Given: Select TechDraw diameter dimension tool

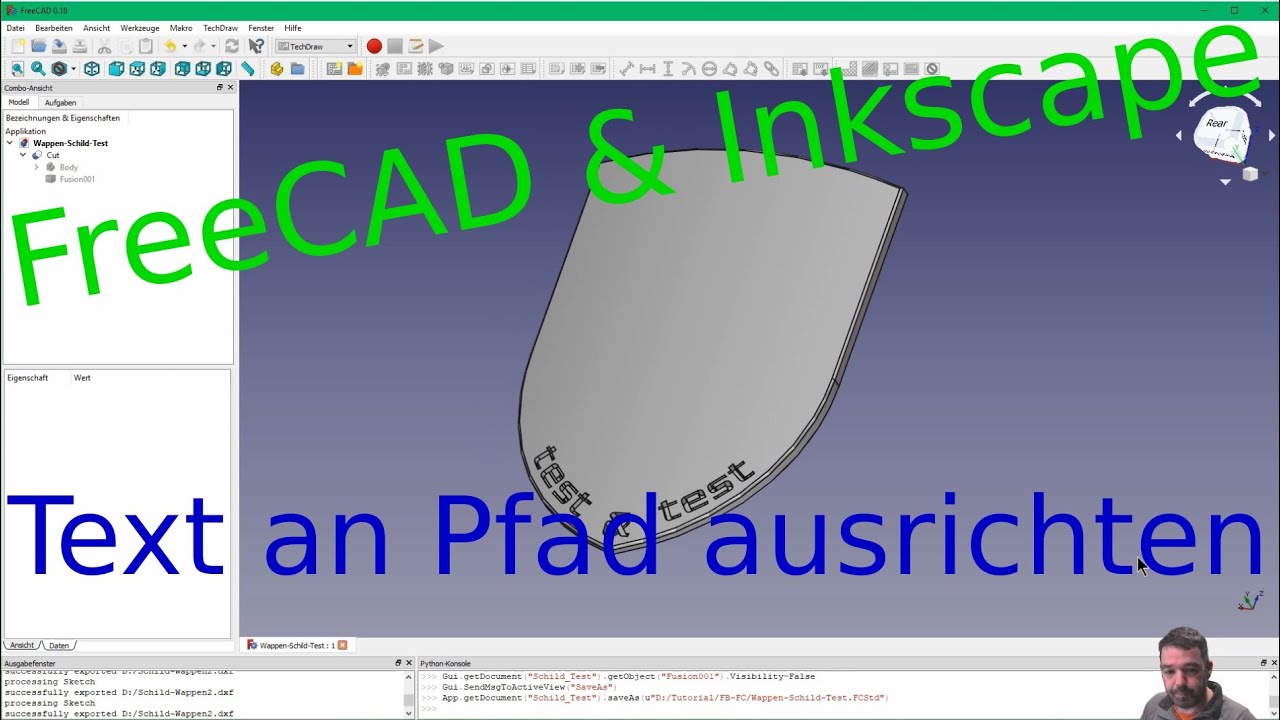Looking at the screenshot, I should (x=709, y=69).
